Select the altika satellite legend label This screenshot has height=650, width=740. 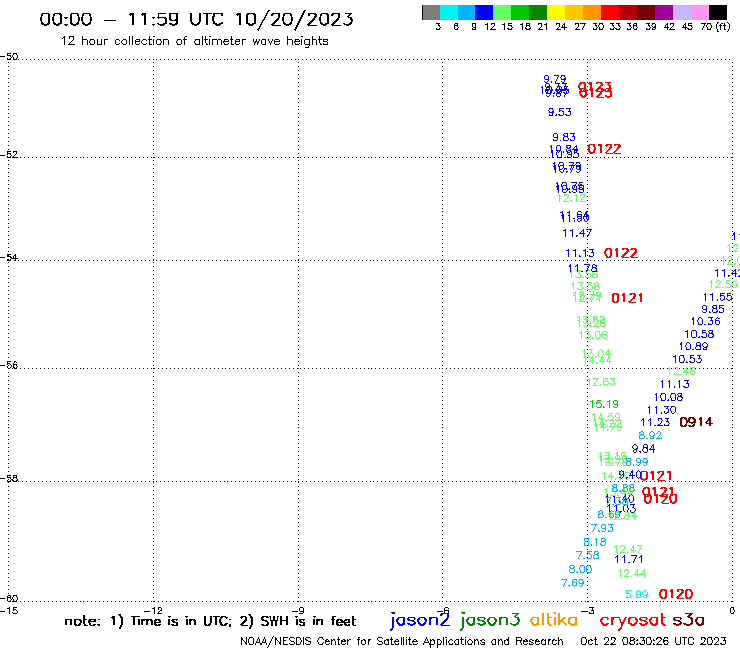point(554,619)
